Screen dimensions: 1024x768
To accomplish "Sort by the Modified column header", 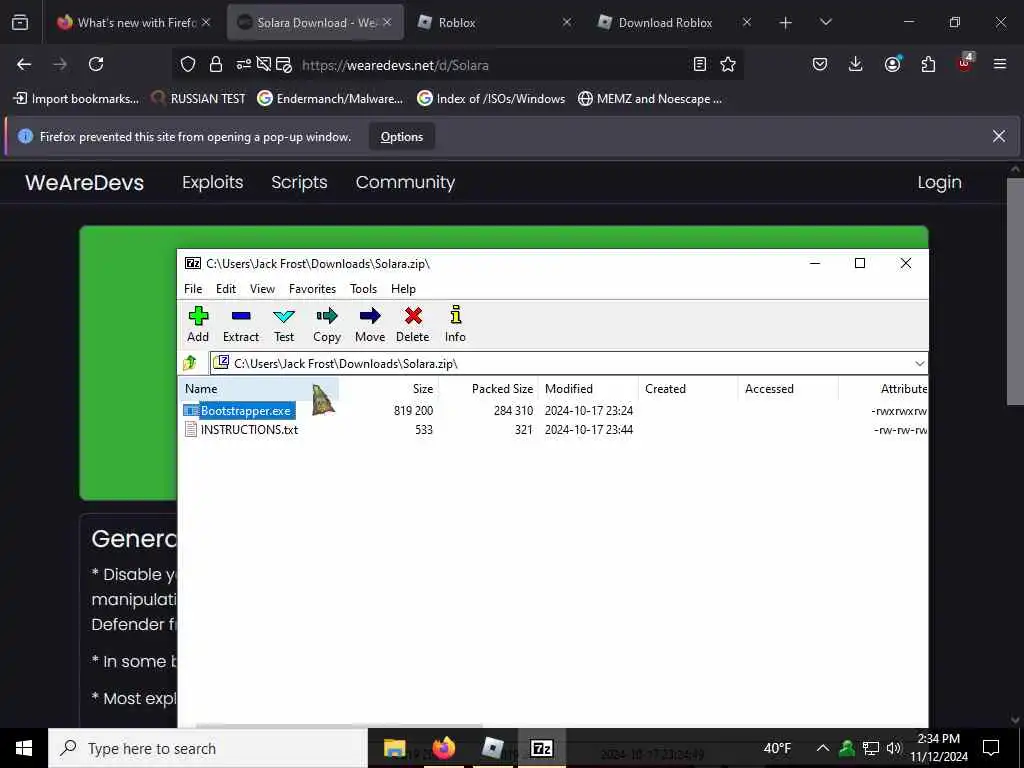I will (588, 389).
